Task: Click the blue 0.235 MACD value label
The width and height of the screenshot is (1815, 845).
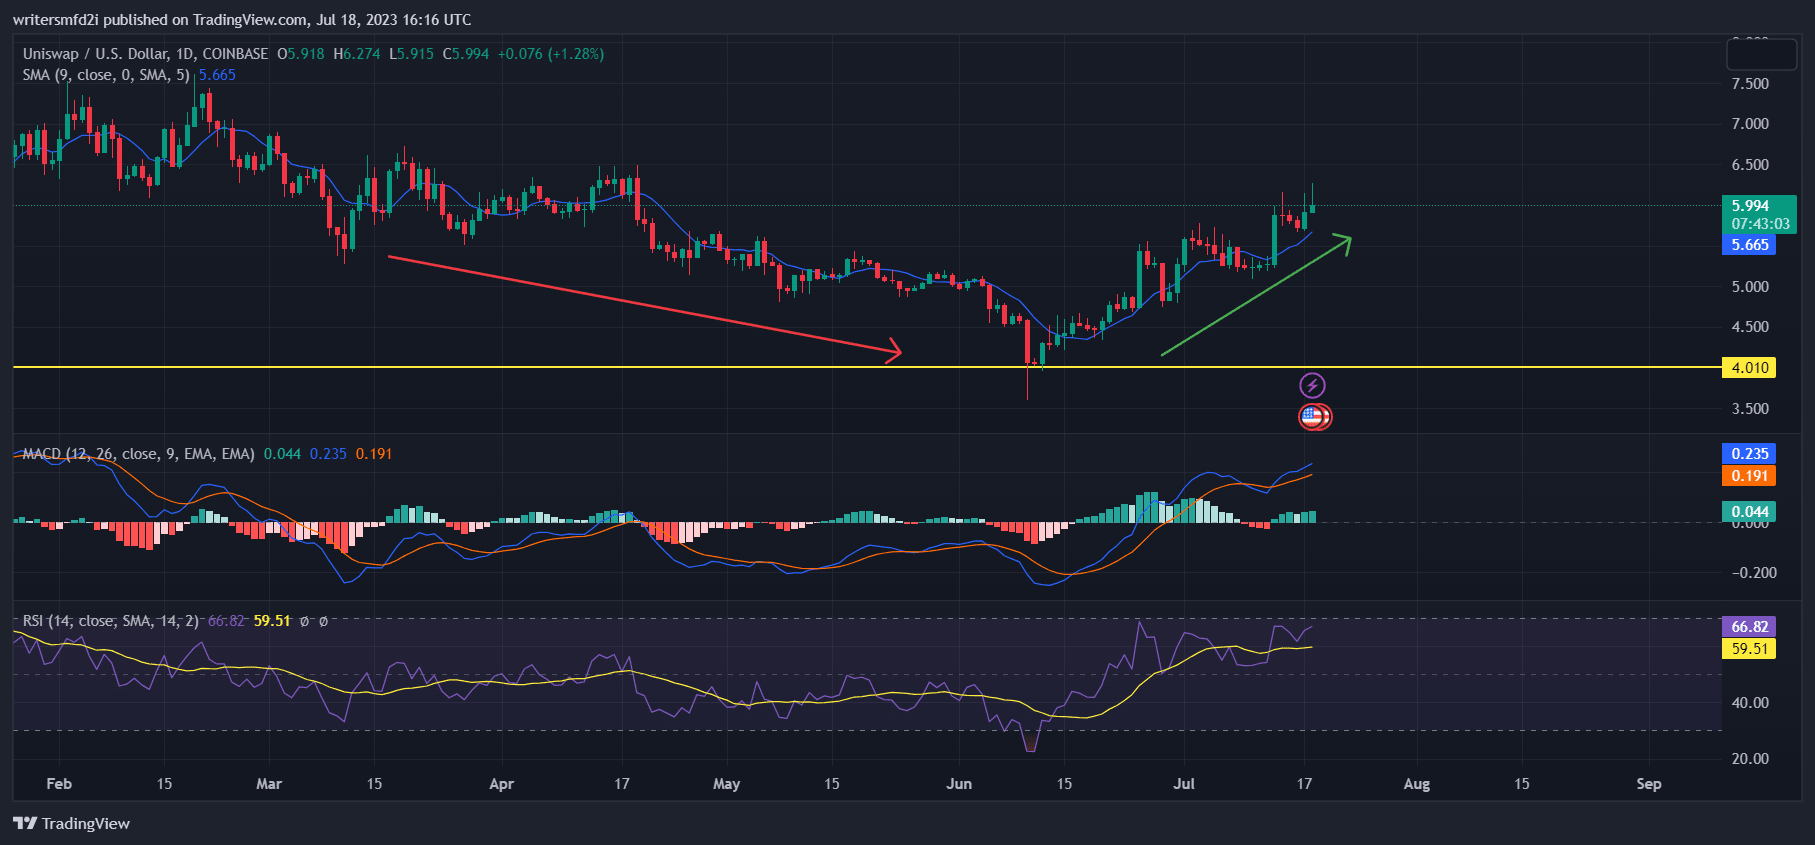Action: click(1749, 454)
